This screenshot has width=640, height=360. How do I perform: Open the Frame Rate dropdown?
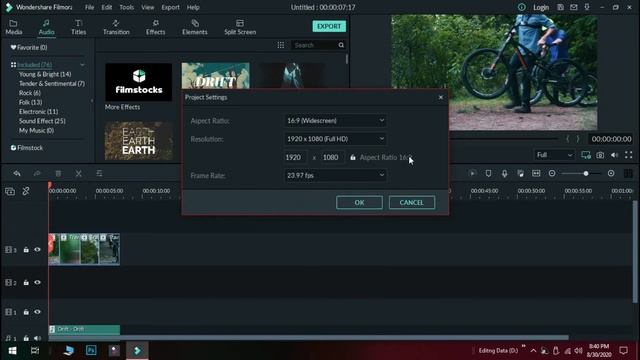click(x=335, y=175)
